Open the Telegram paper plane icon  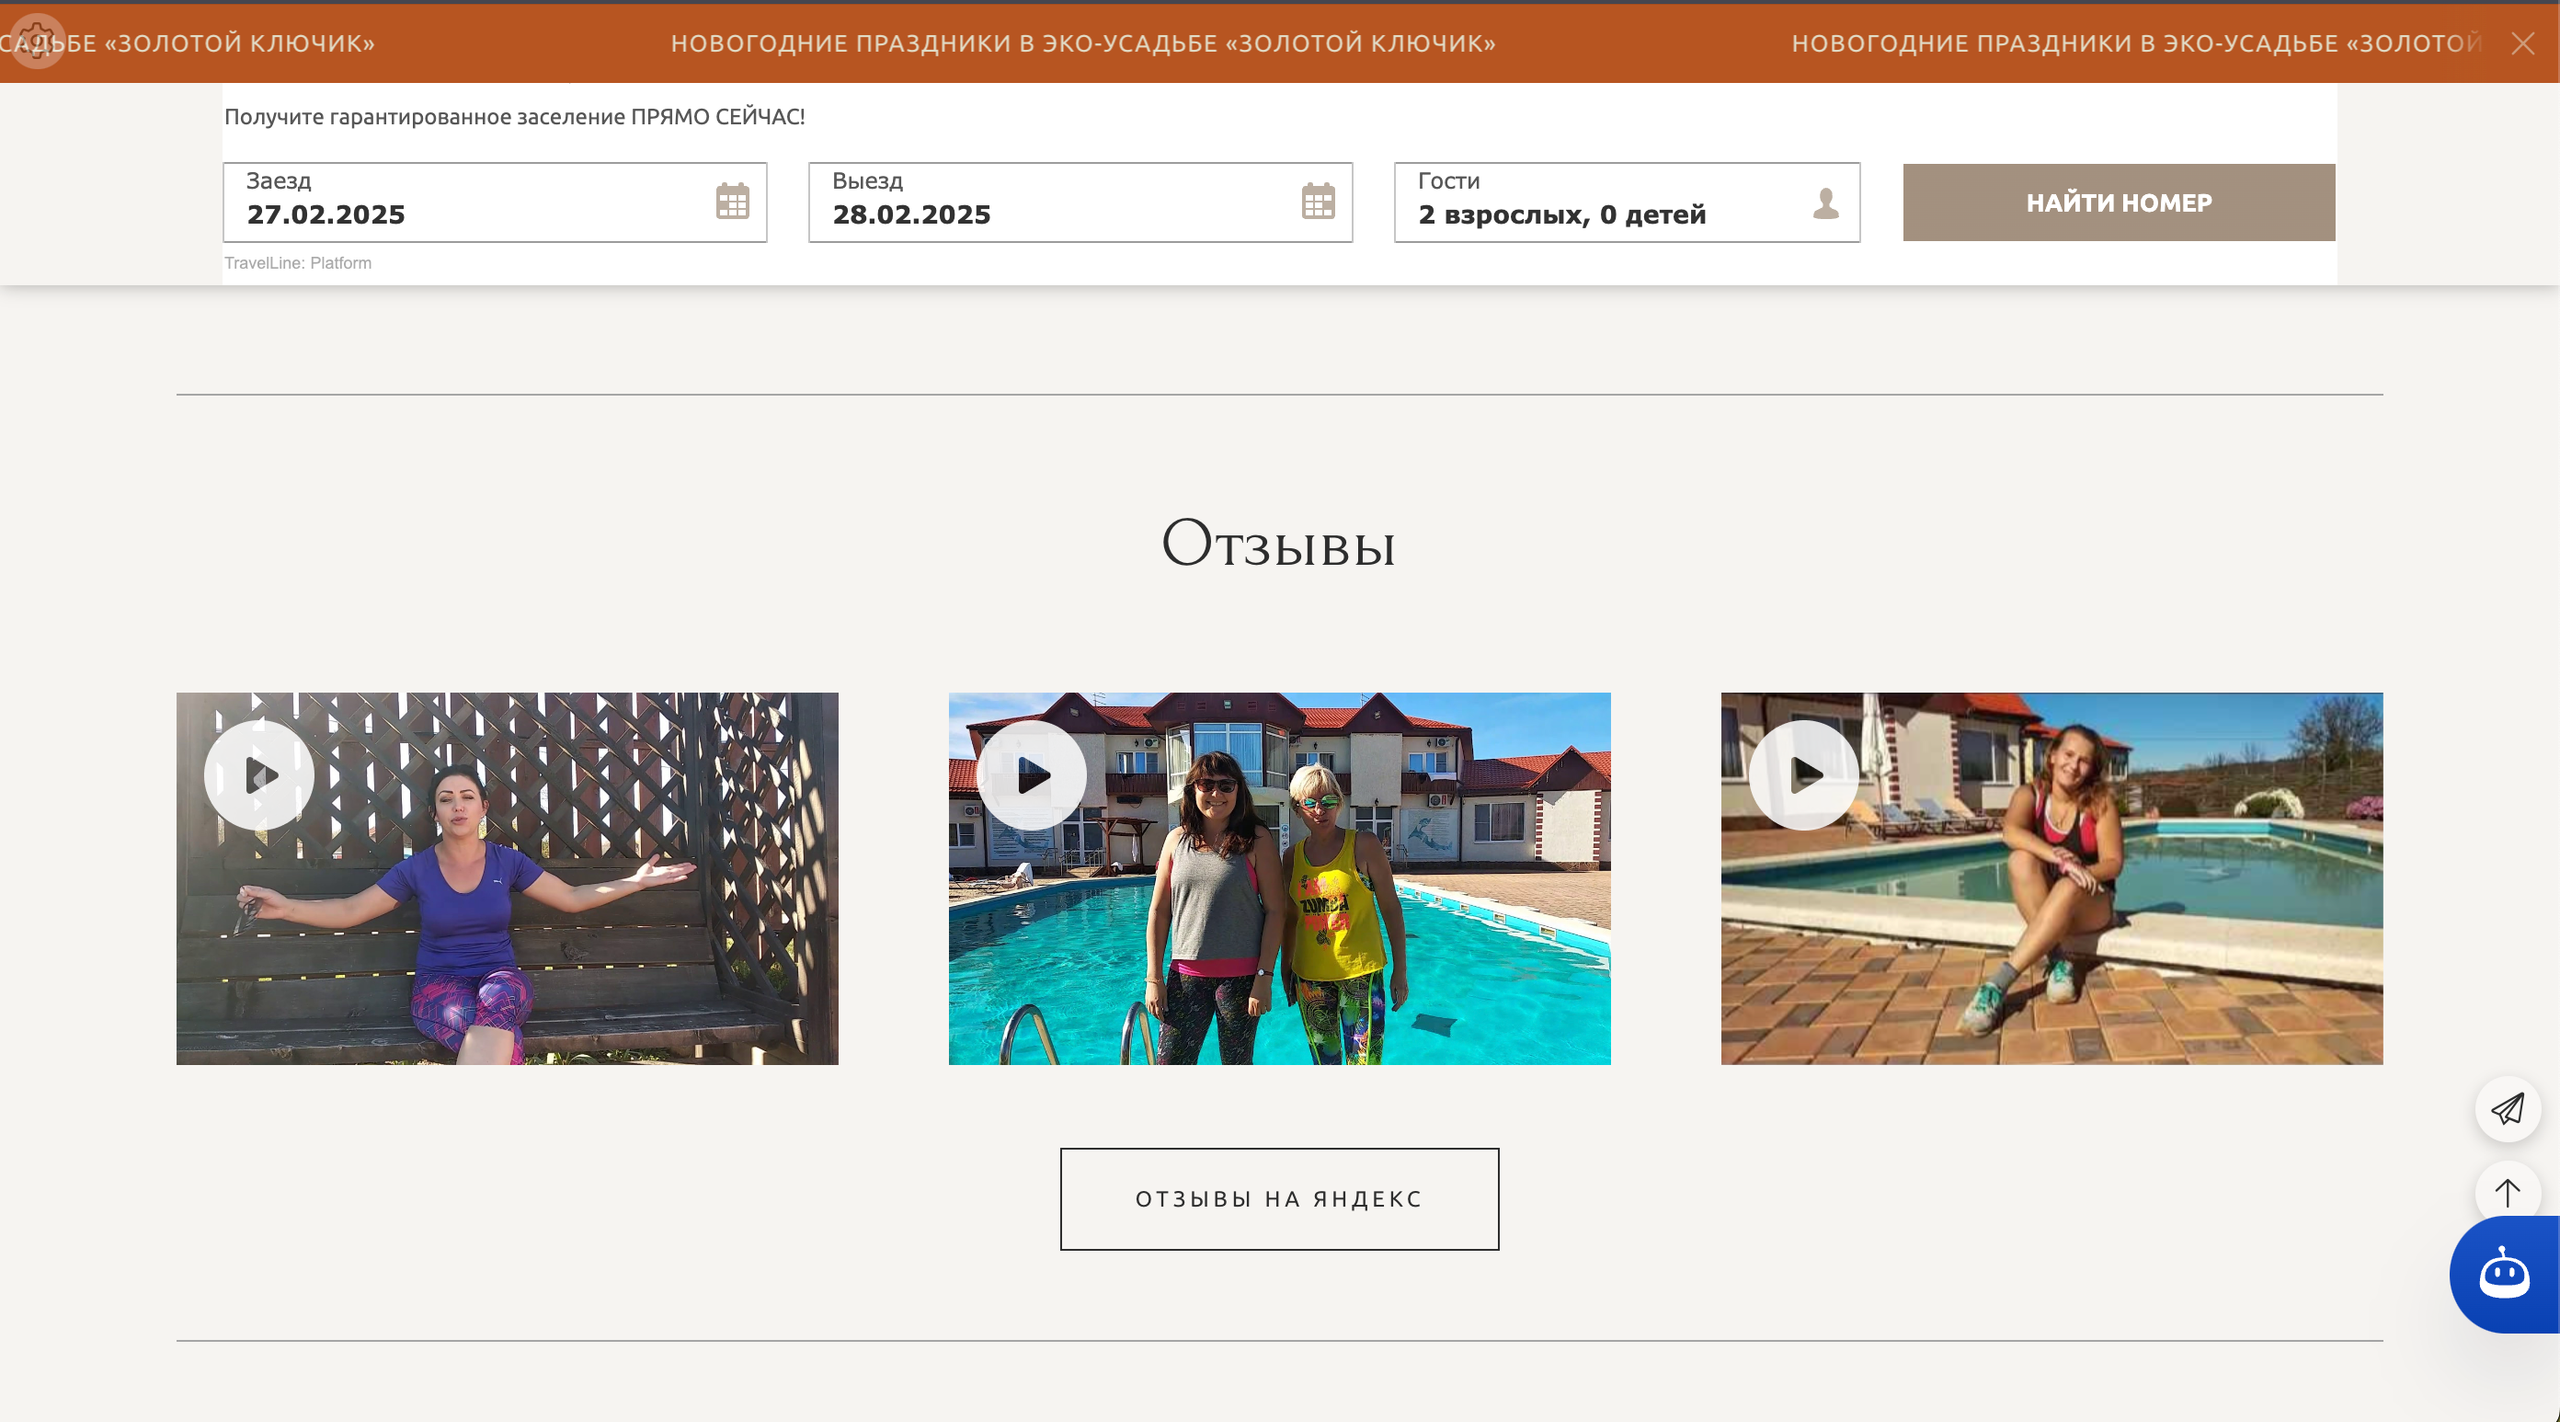coord(2507,1109)
